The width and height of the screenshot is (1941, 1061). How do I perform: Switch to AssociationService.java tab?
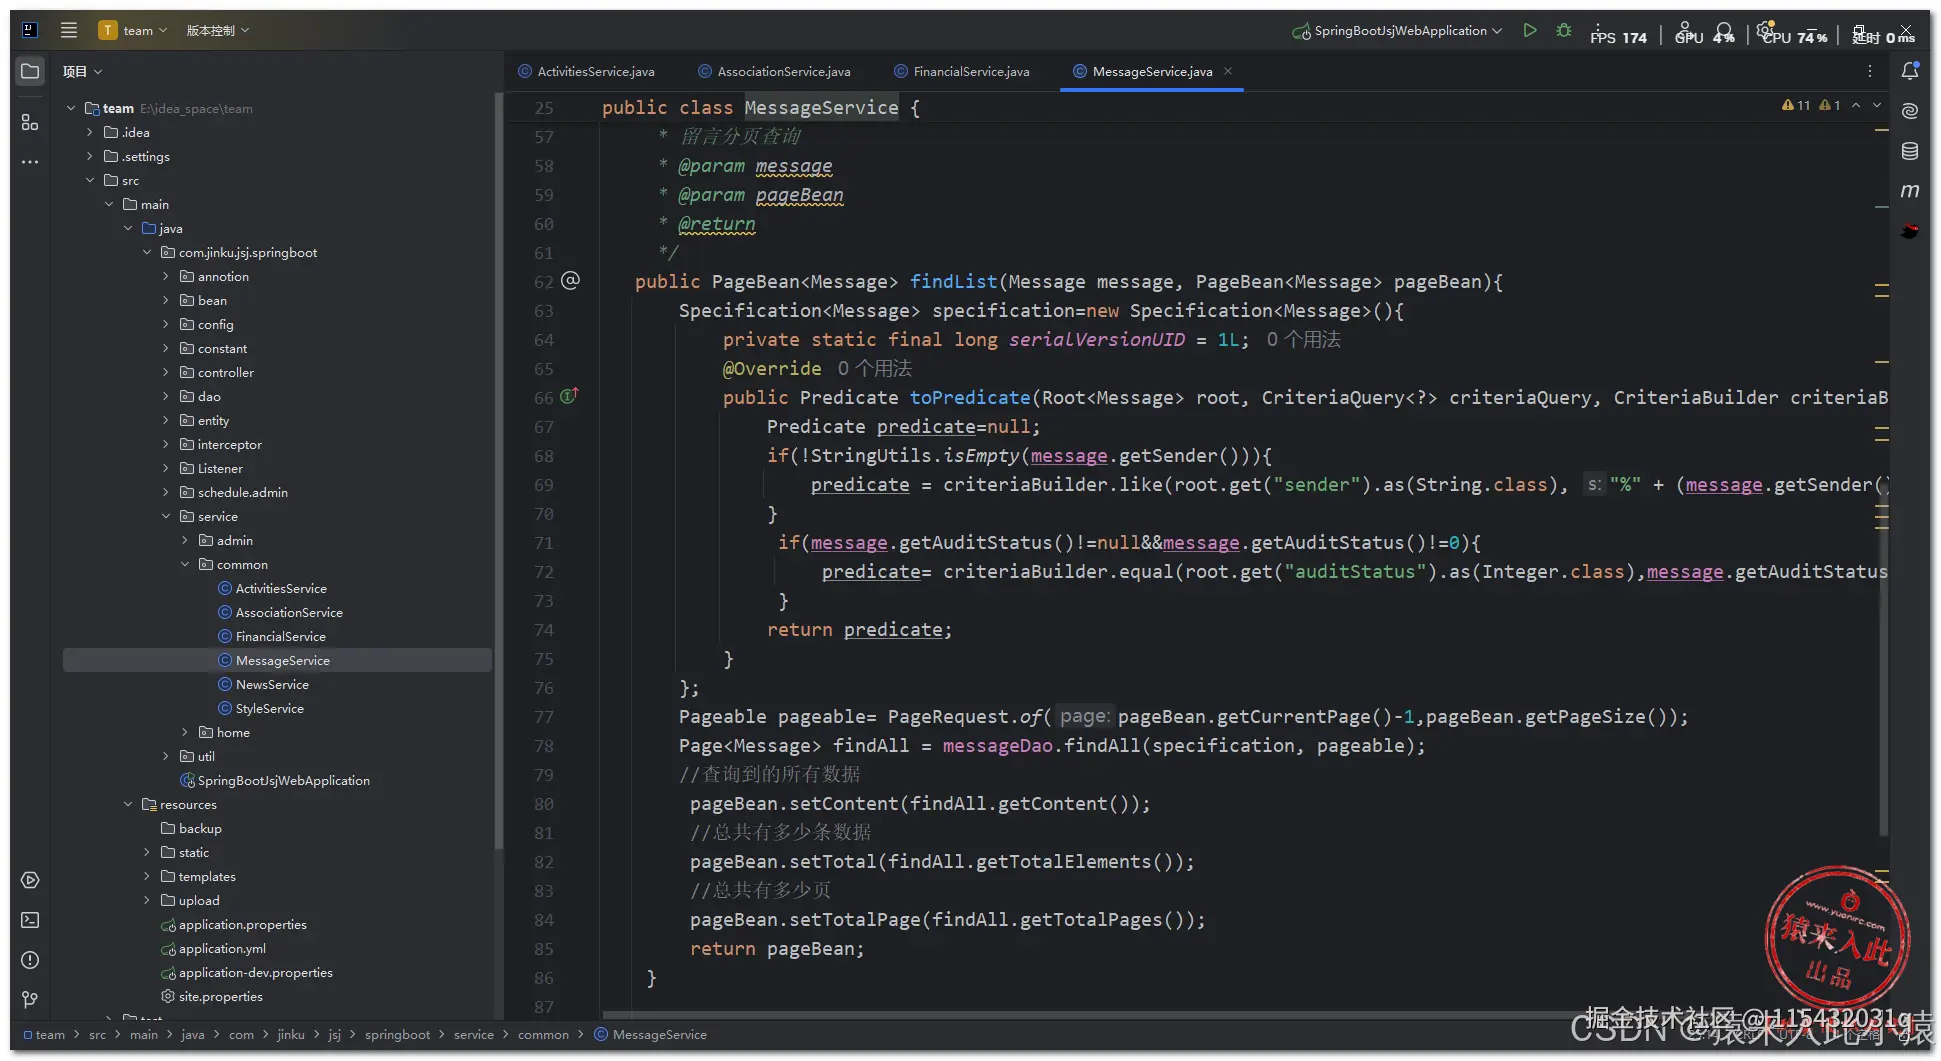tap(775, 71)
